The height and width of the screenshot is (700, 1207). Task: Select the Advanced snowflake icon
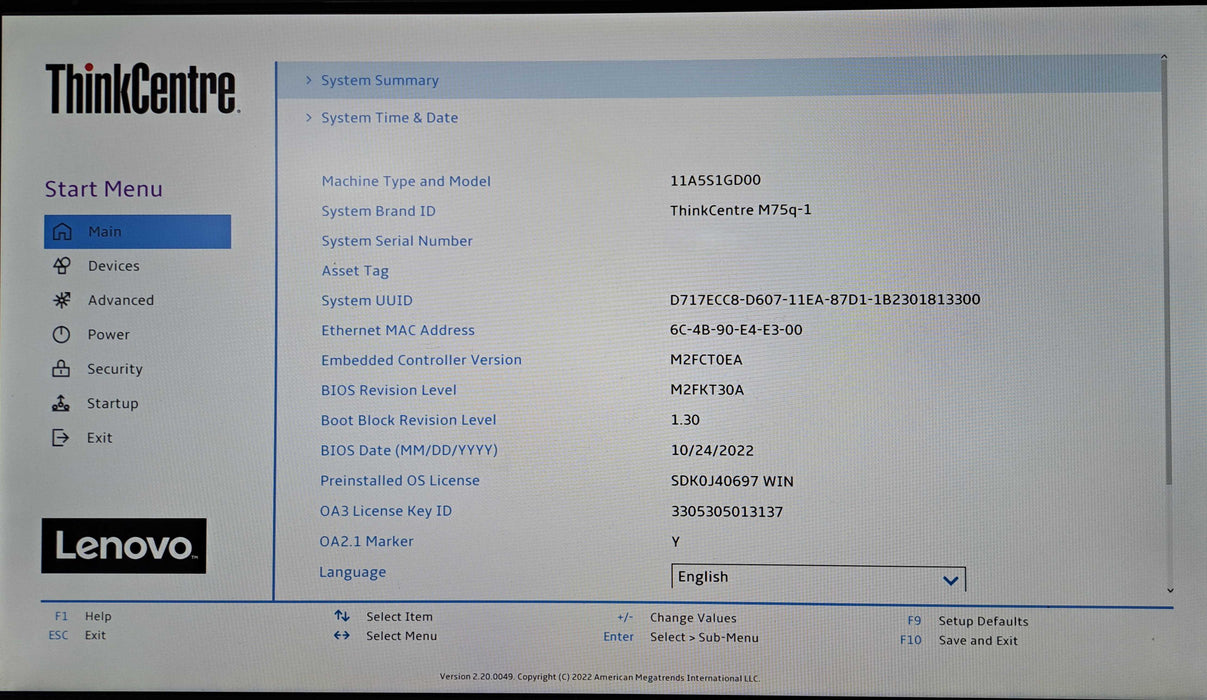click(62, 300)
